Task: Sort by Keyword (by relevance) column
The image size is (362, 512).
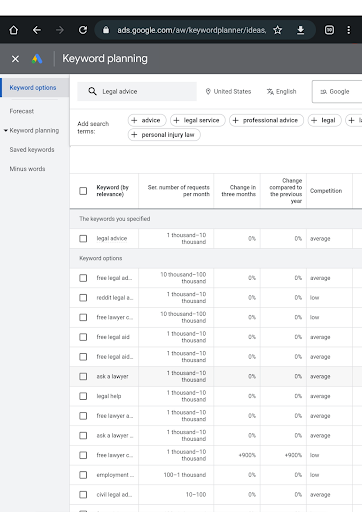Action: coord(113,191)
